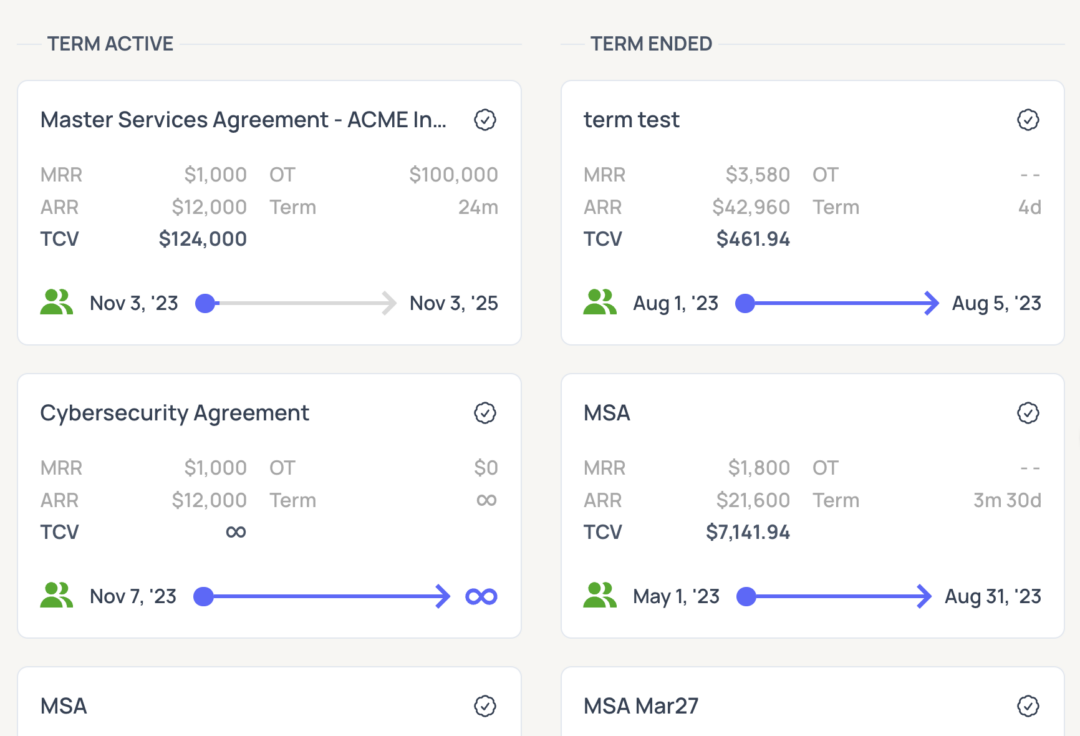Click the verified badge on term test card
Screen dimensions: 1080x736
pyautogui.click(x=1028, y=120)
